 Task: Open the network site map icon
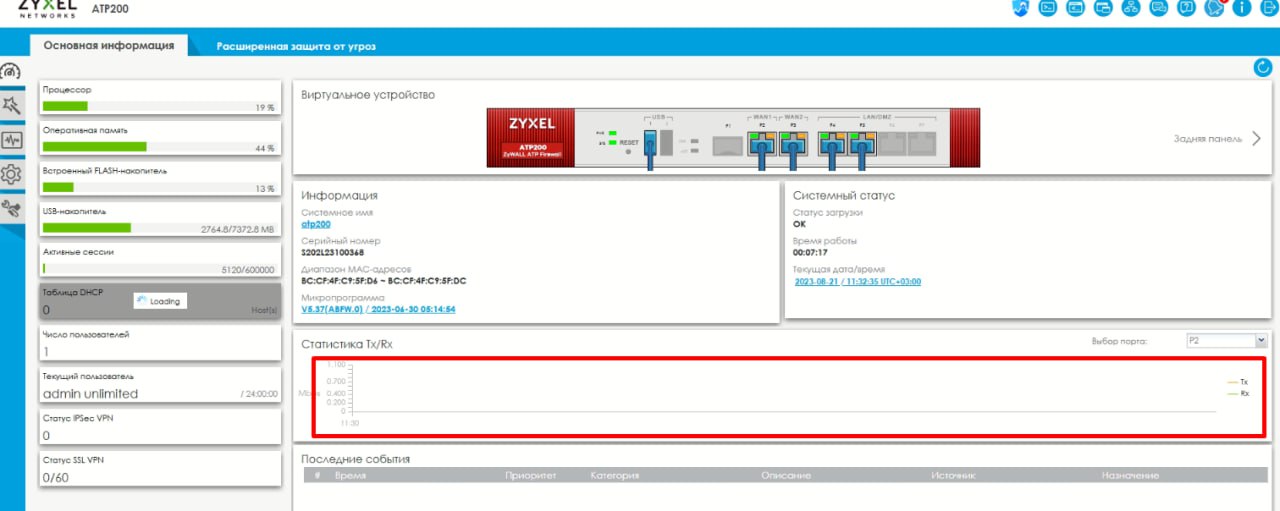(1131, 8)
